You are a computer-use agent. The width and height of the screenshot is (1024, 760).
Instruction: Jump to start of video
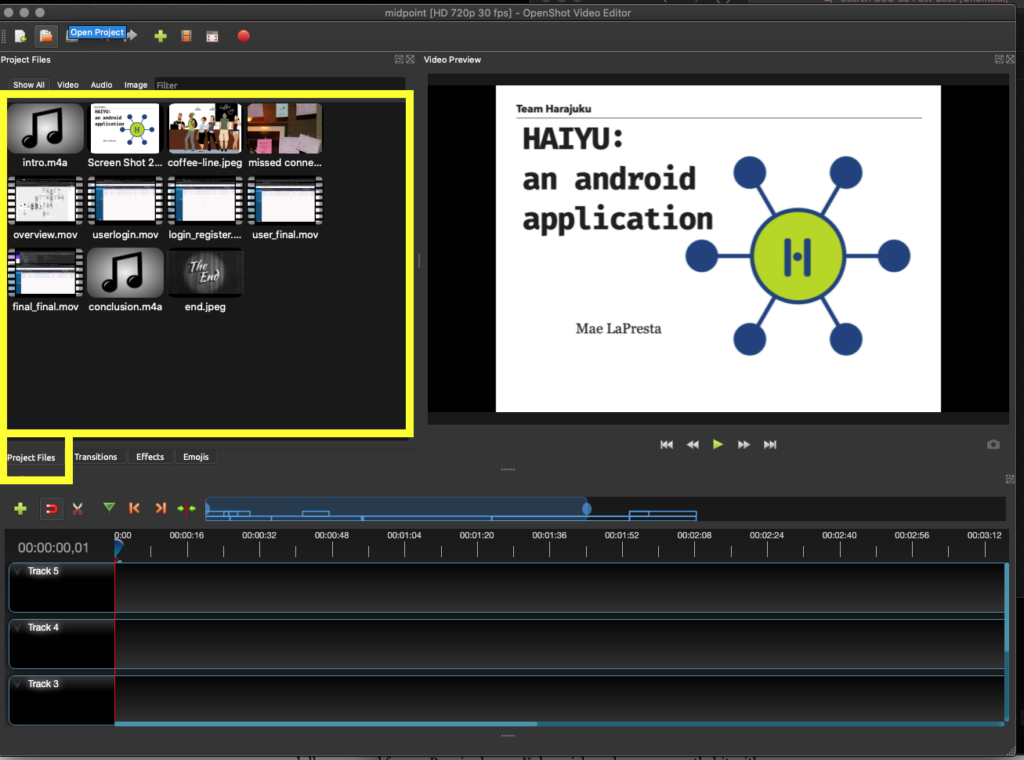coord(666,445)
